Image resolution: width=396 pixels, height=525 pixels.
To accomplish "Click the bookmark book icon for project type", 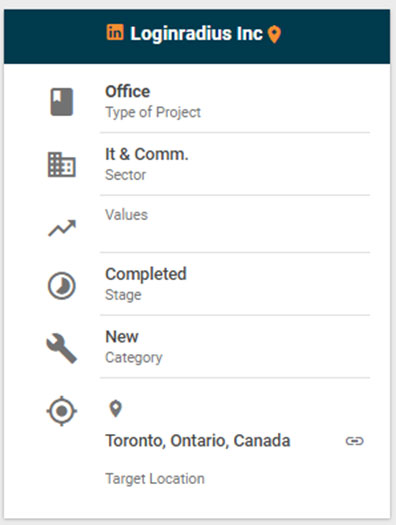I will (x=62, y=102).
